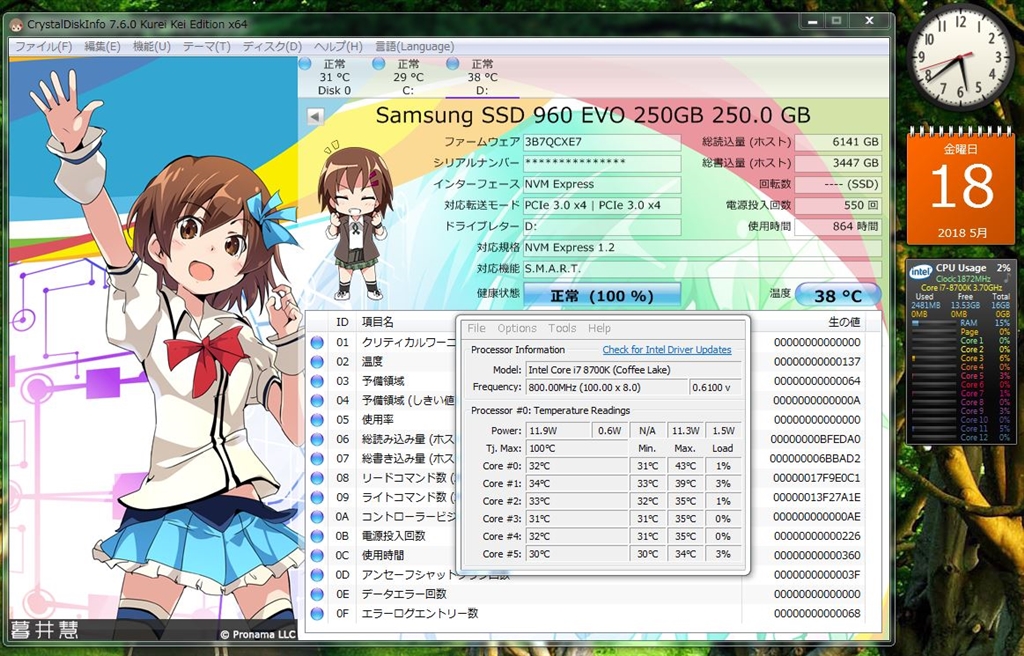Click status icon of row 0B 電源投入回数

coord(317,536)
